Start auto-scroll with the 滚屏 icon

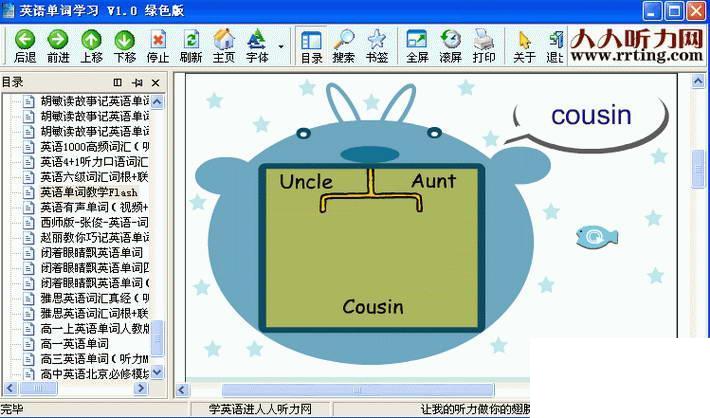coord(450,46)
